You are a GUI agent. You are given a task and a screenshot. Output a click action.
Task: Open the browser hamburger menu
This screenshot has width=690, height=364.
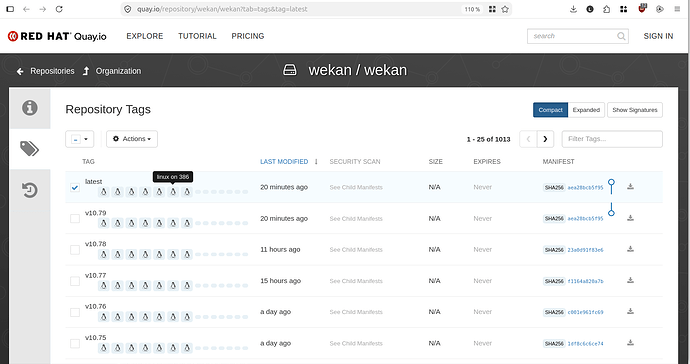point(677,9)
